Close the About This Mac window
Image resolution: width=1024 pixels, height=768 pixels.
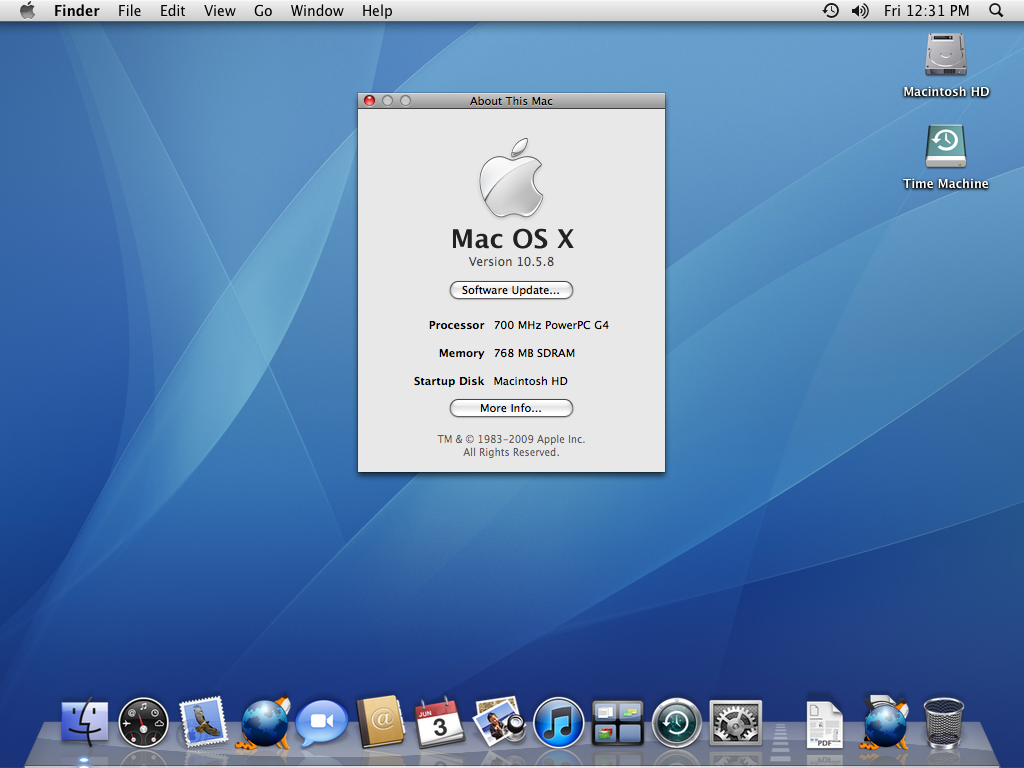click(370, 101)
